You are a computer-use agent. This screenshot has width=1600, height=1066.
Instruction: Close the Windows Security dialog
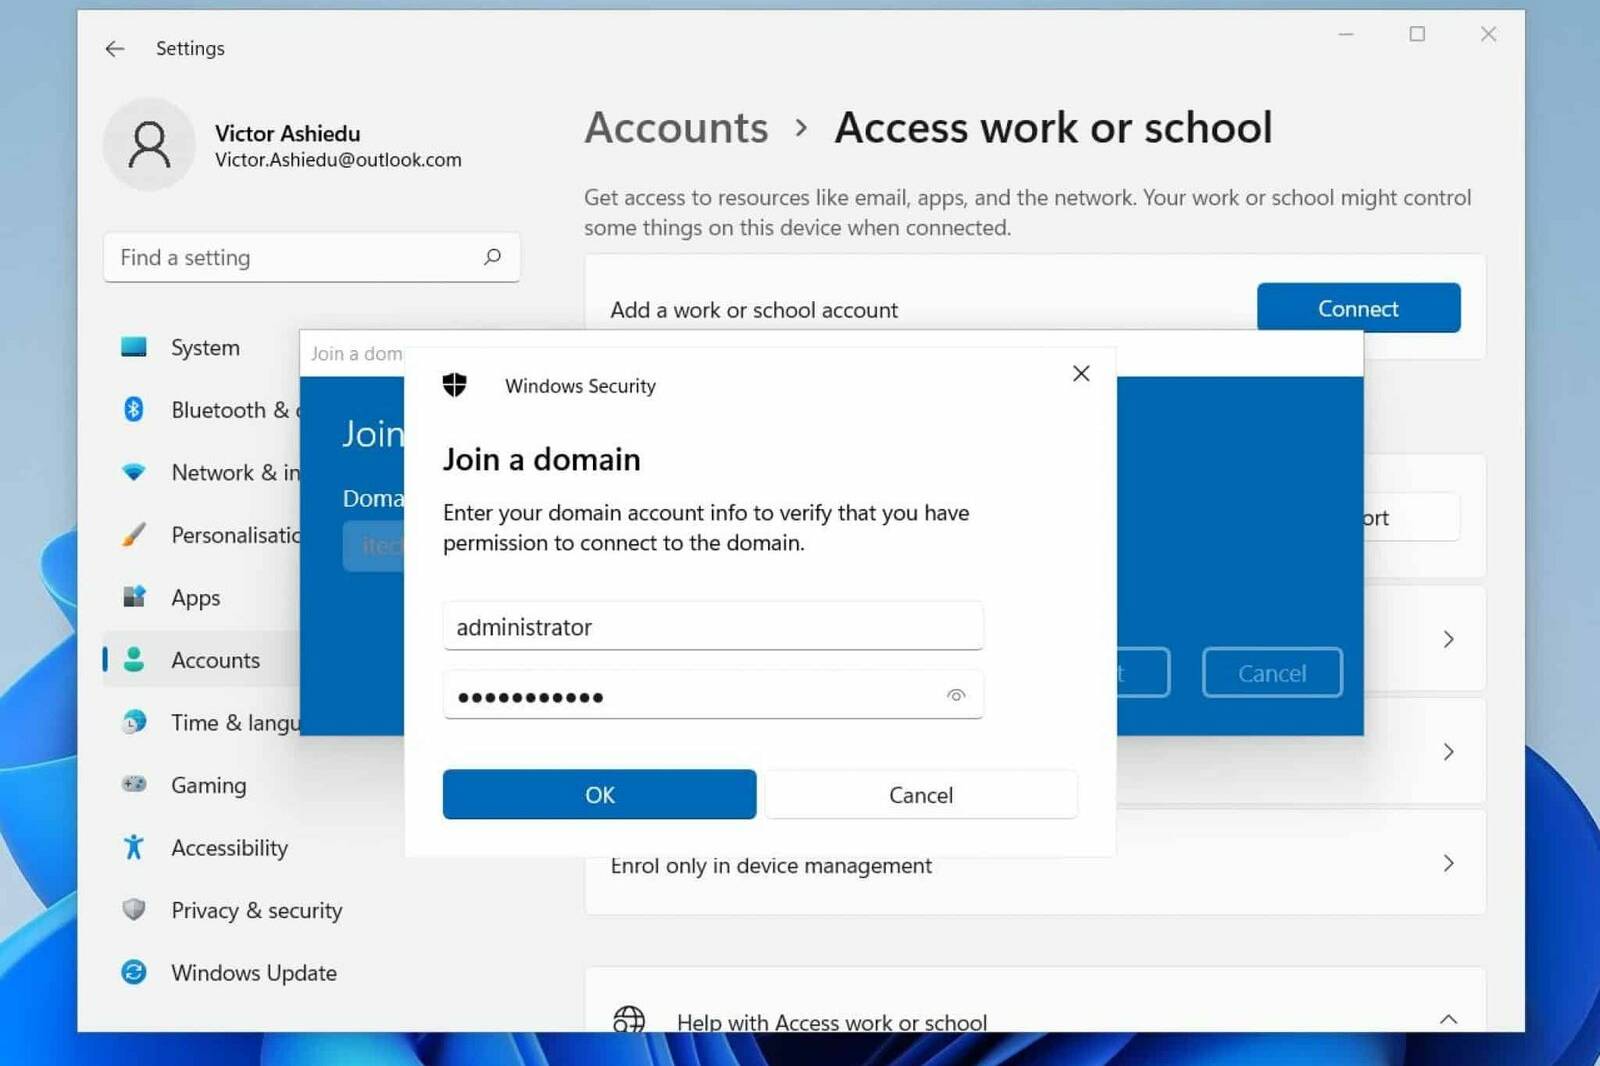[x=1081, y=373]
